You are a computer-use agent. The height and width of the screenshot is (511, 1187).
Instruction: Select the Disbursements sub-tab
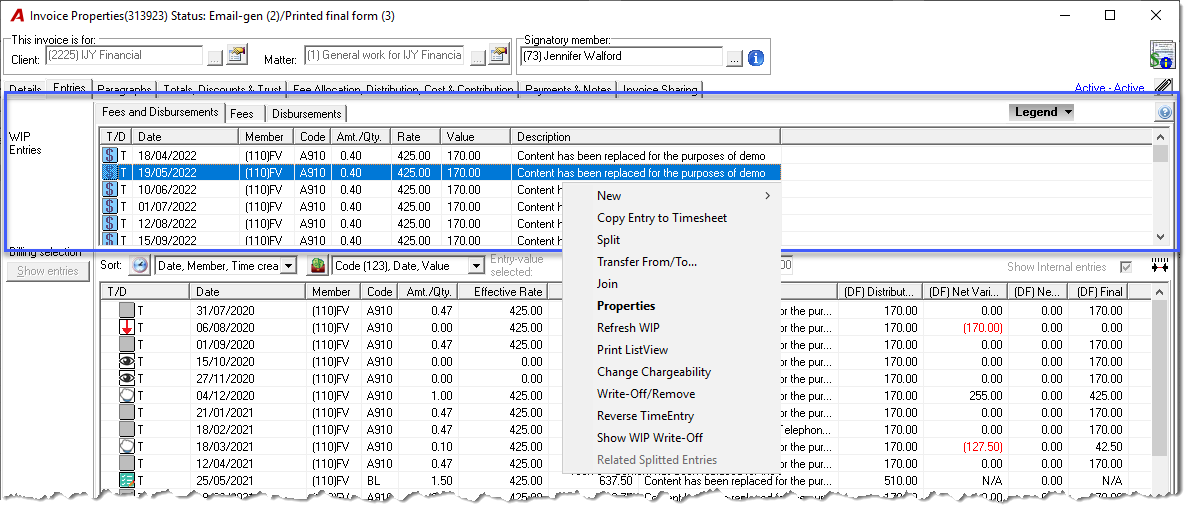pos(307,114)
